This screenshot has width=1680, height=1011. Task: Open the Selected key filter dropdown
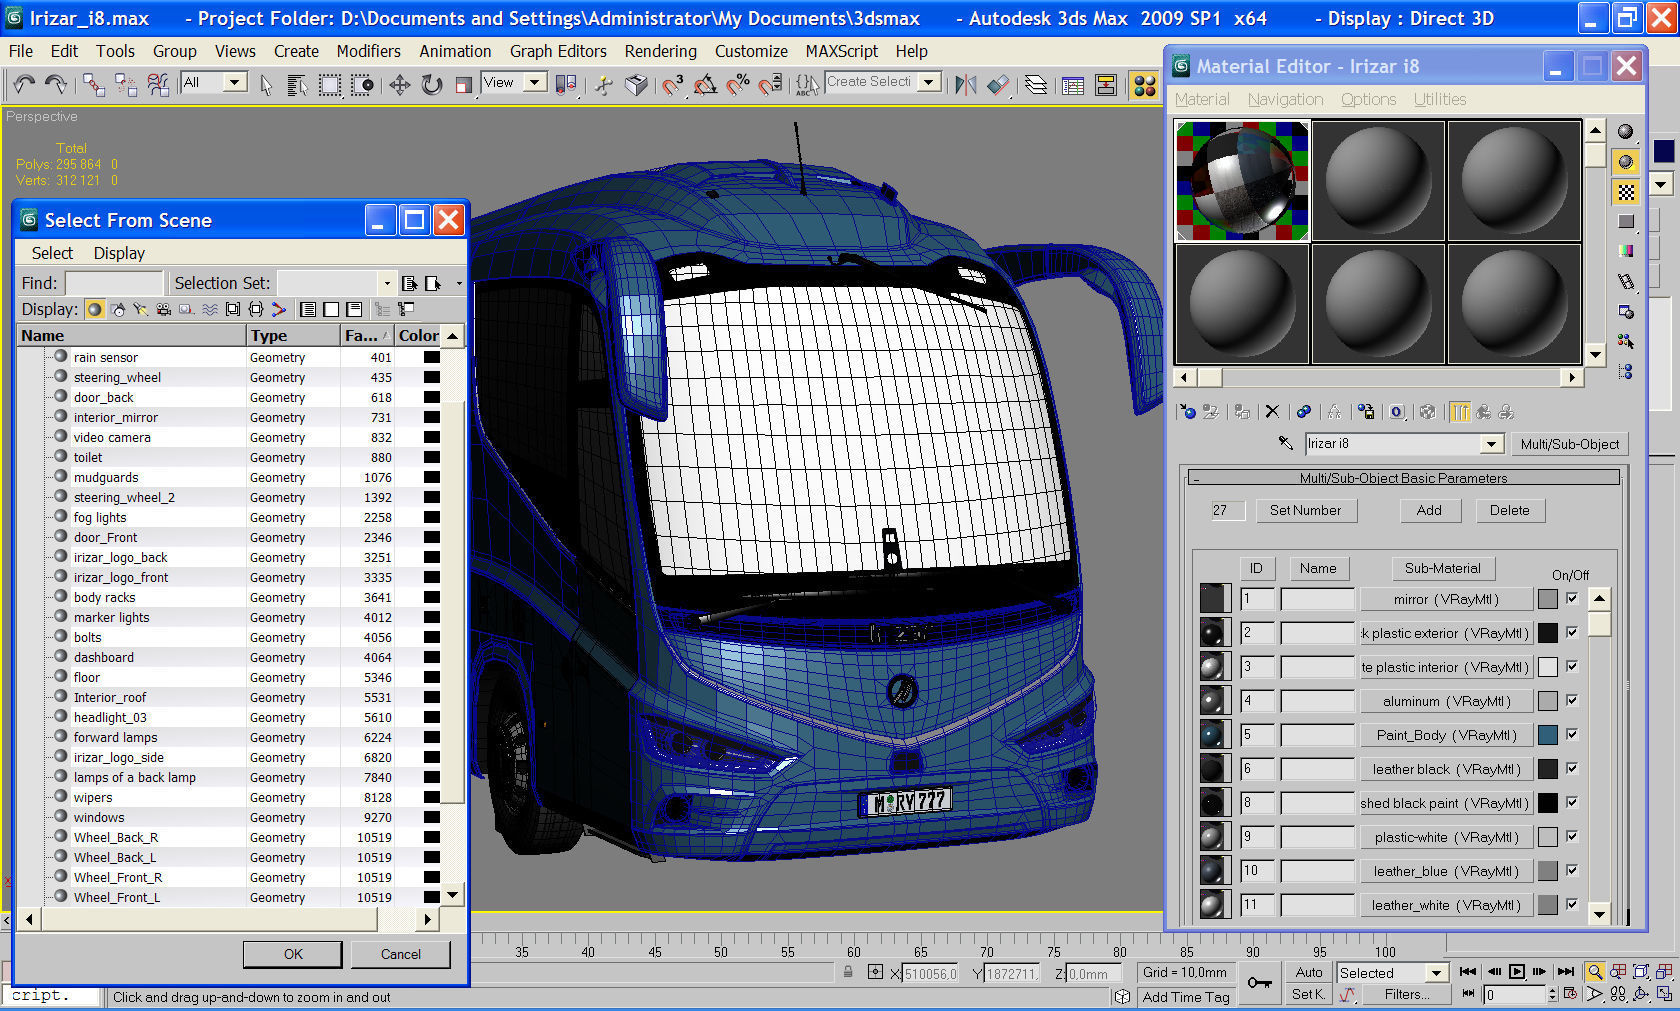point(1437,973)
